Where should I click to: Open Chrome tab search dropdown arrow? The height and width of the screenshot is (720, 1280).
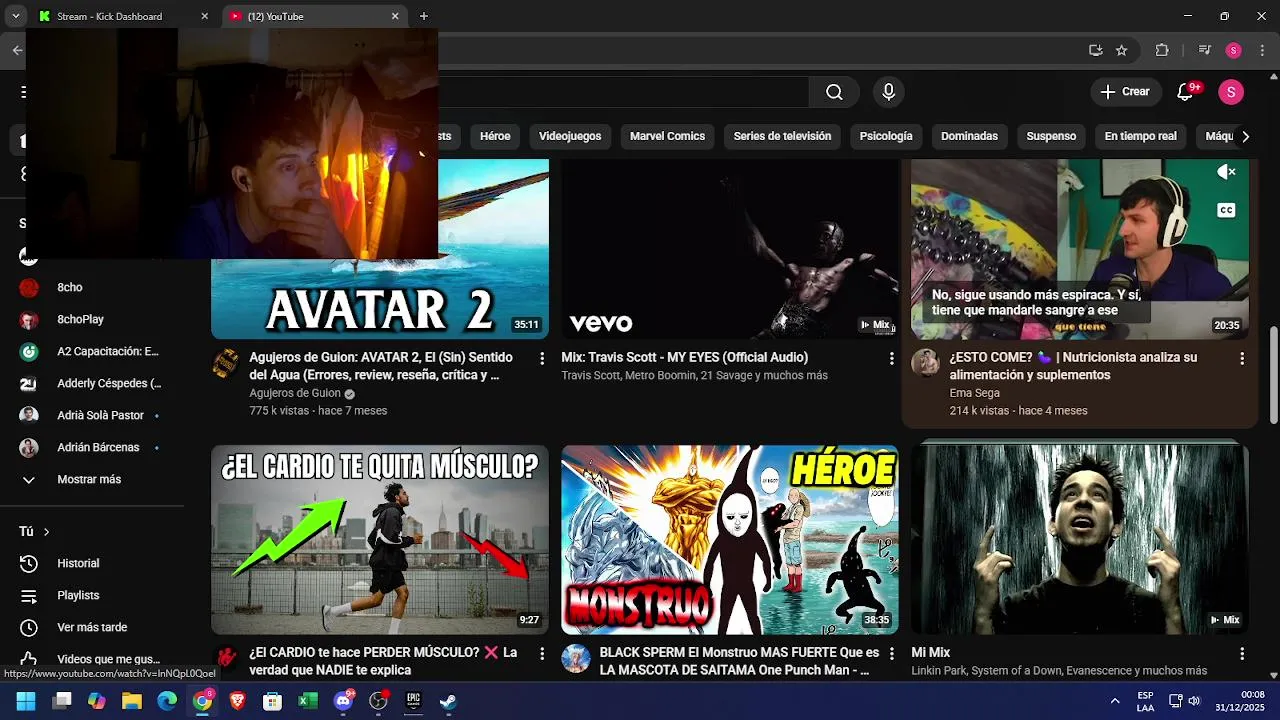tap(15, 16)
